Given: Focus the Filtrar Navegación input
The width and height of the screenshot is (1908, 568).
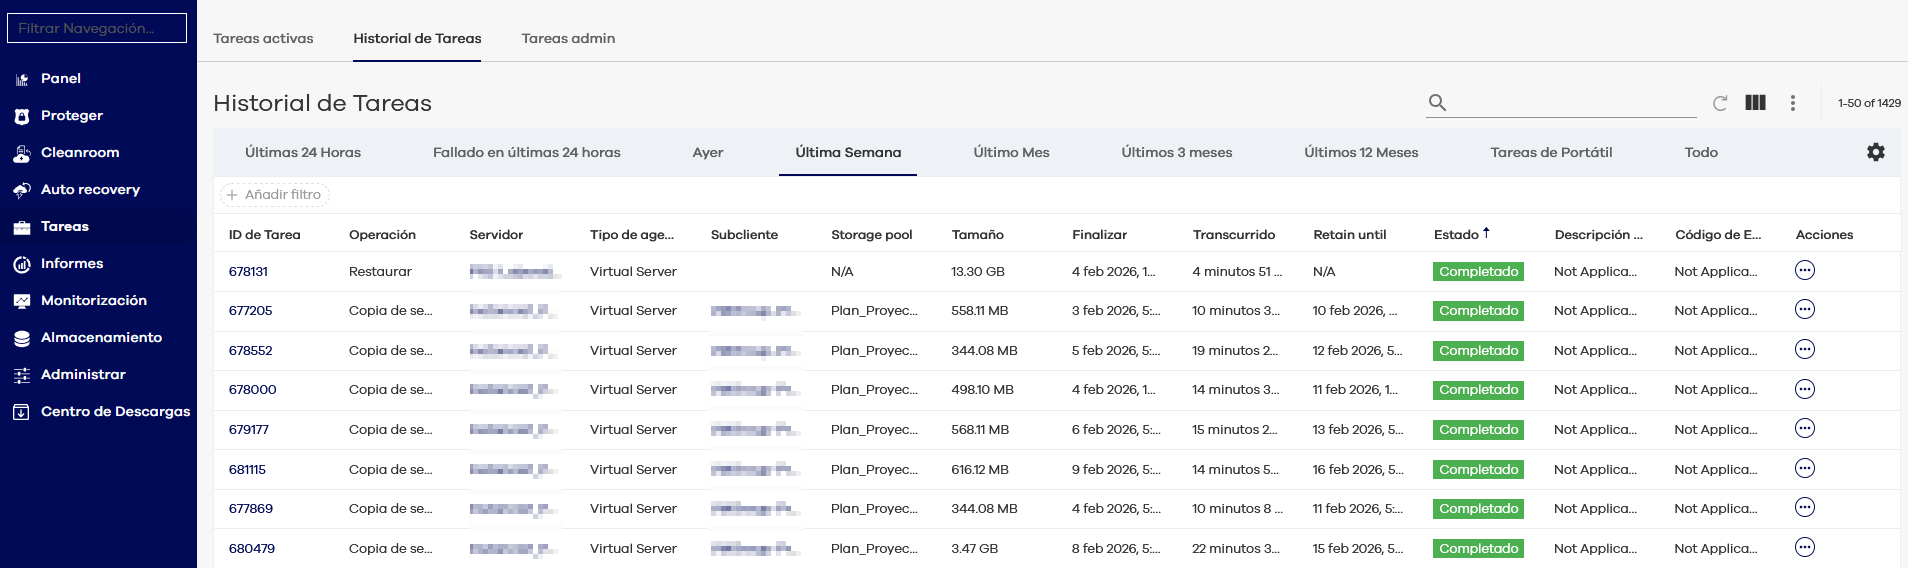Looking at the screenshot, I should click(97, 28).
